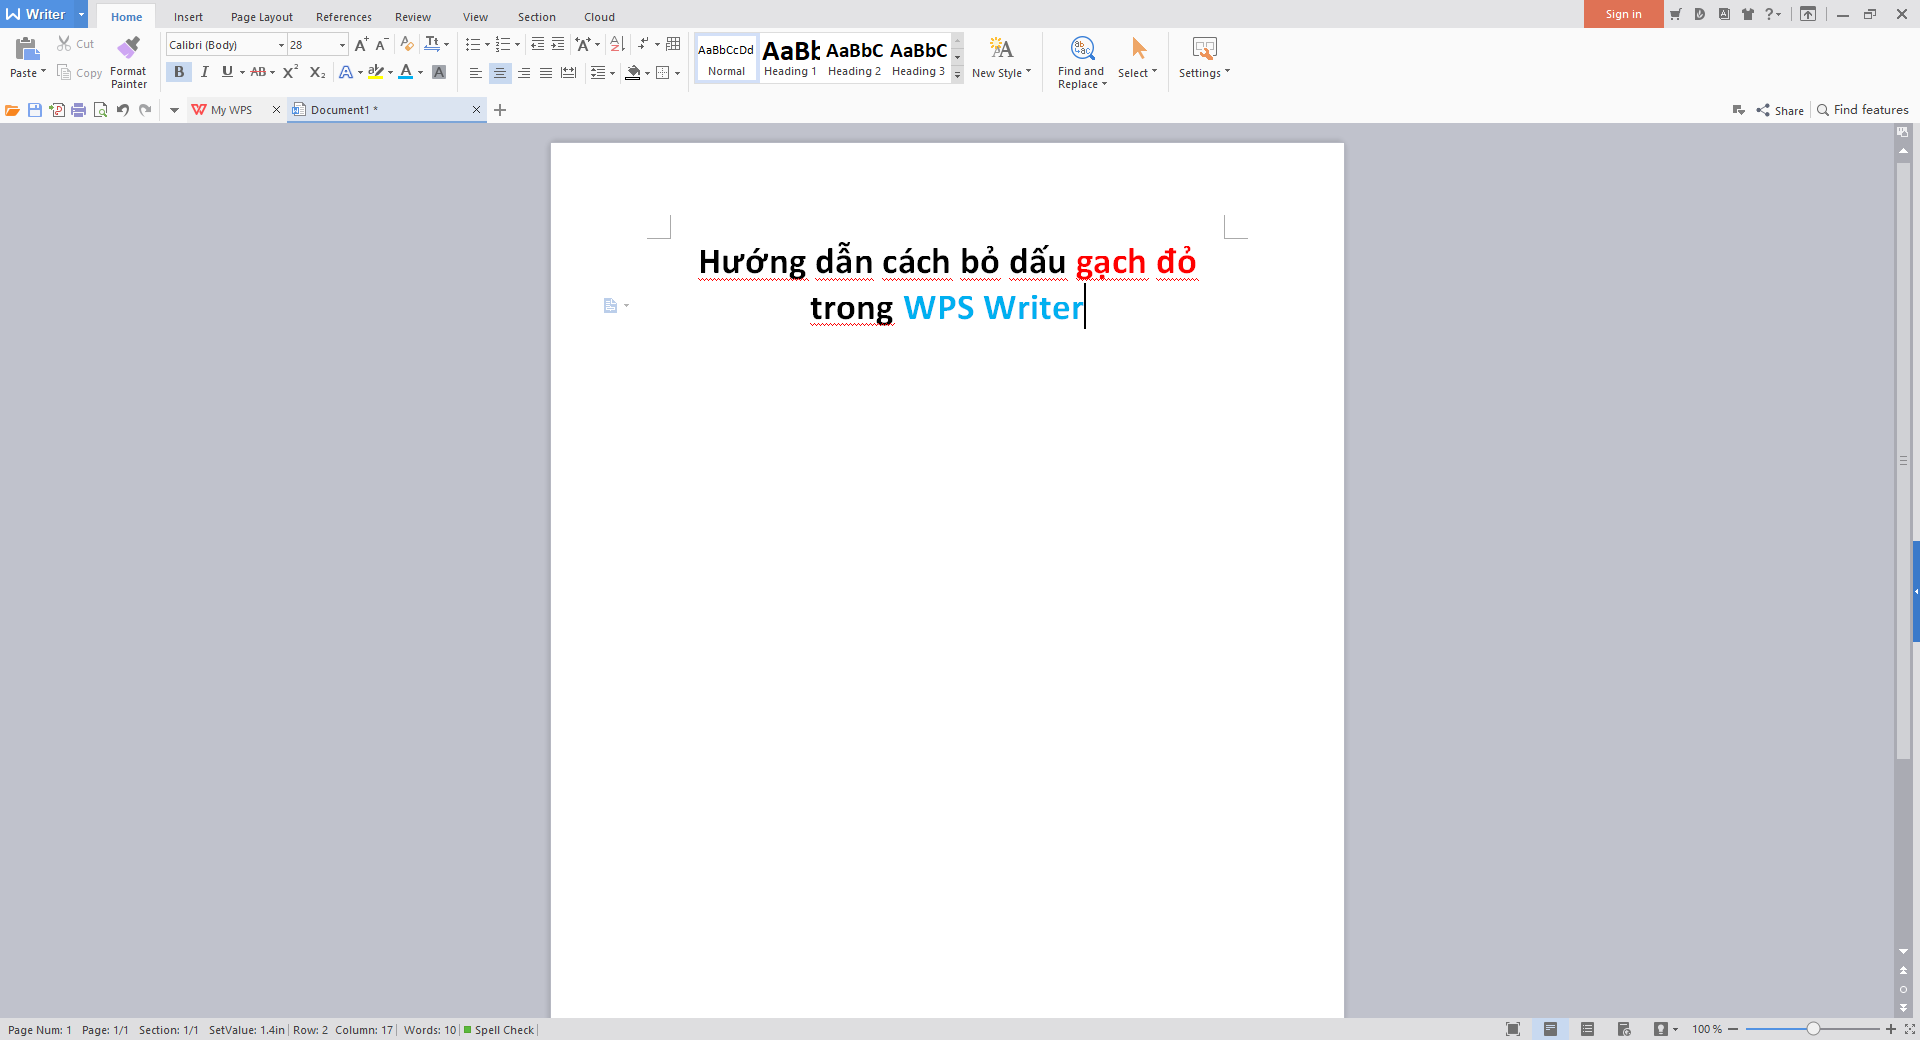Click the Share button
The width and height of the screenshot is (1920, 1041).
(x=1780, y=110)
